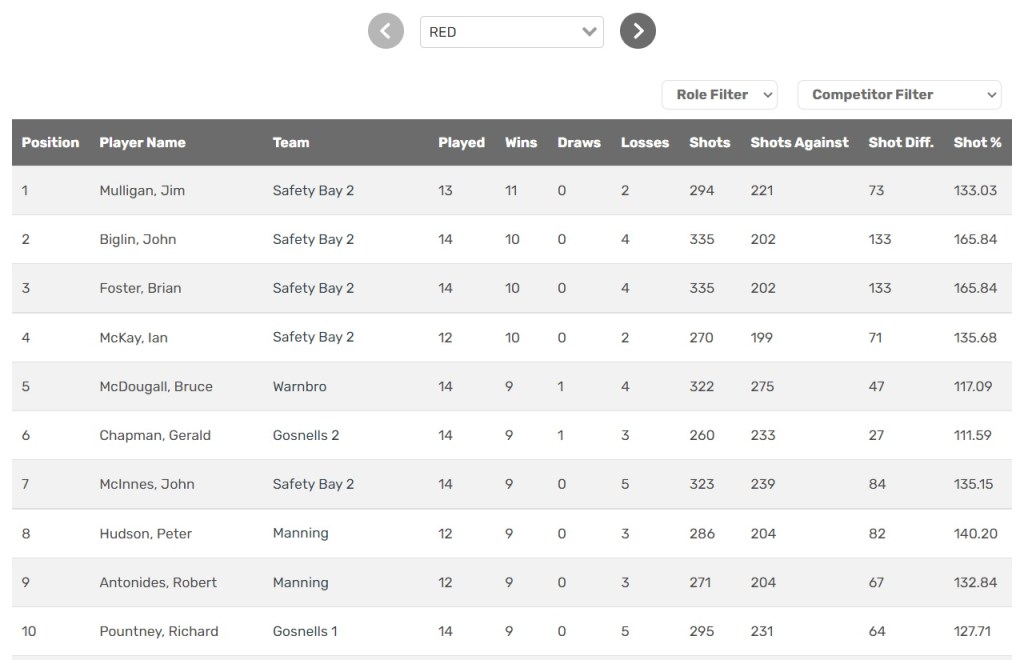The height and width of the screenshot is (660, 1024).
Task: Click the Shot Diff. column header
Action: pos(901,143)
